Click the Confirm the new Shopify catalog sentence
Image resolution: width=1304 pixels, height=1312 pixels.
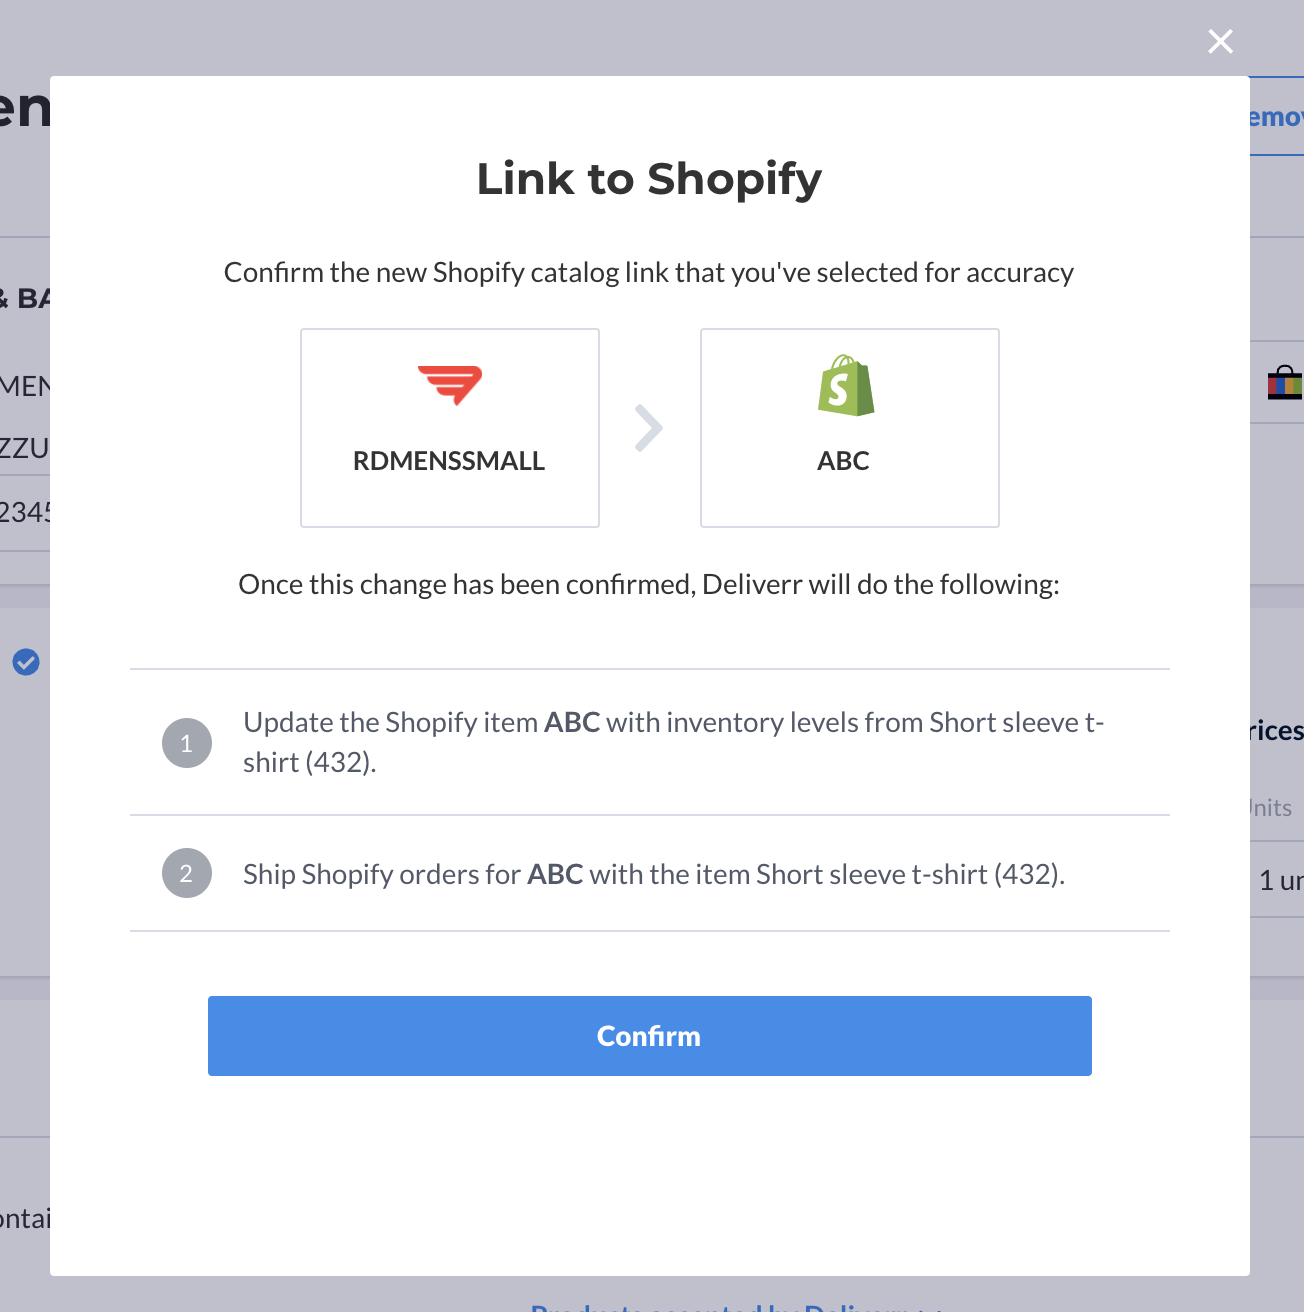pyautogui.click(x=649, y=272)
